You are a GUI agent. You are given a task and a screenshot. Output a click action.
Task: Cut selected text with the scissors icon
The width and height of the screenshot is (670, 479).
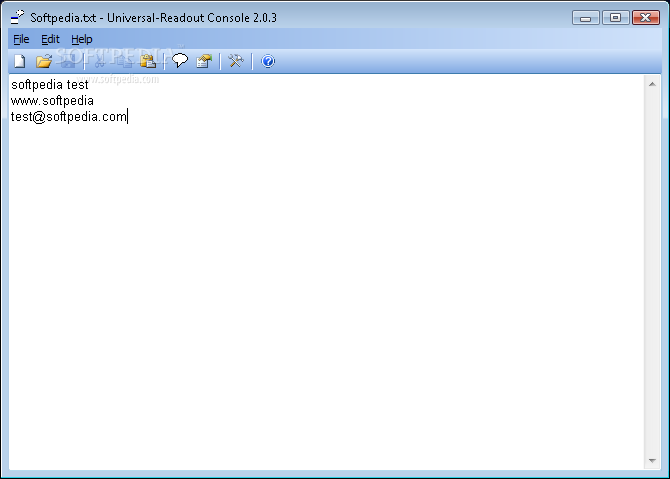coord(100,61)
